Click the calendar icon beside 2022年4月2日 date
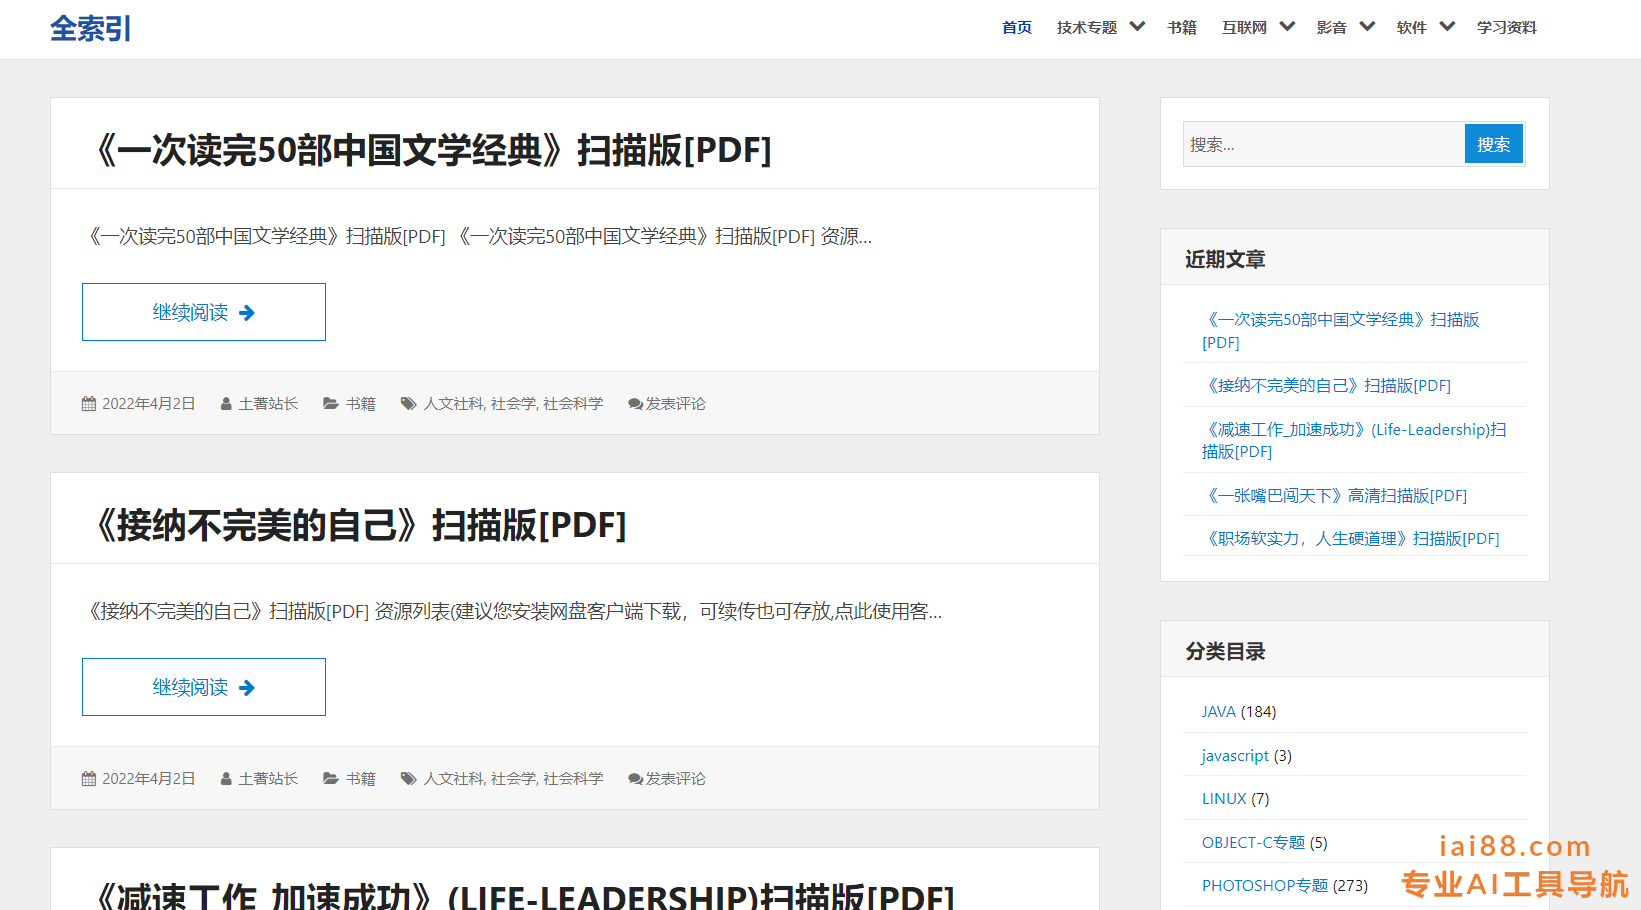The image size is (1641, 910). [x=88, y=403]
